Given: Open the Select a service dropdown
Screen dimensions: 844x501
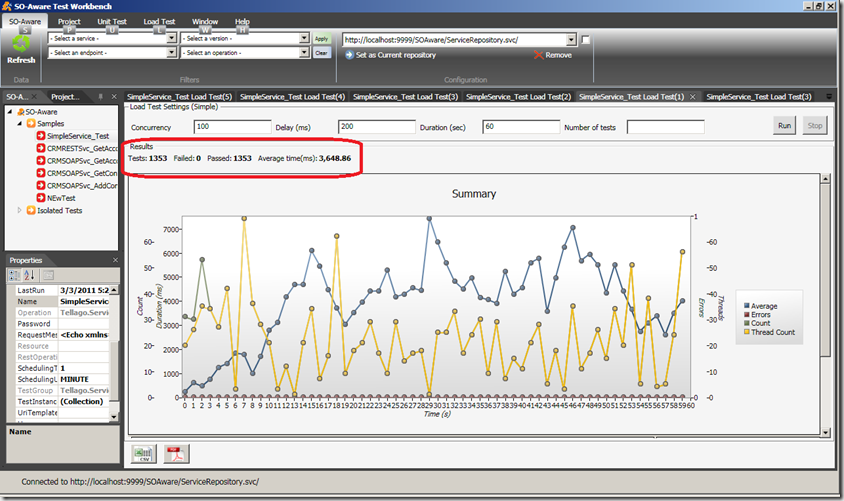Looking at the screenshot, I should point(171,38).
